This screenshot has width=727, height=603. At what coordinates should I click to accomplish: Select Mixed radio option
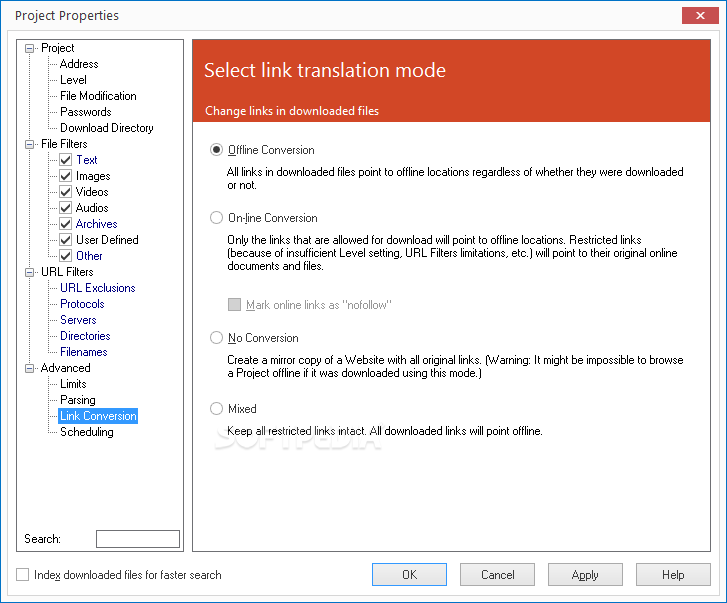coord(217,408)
